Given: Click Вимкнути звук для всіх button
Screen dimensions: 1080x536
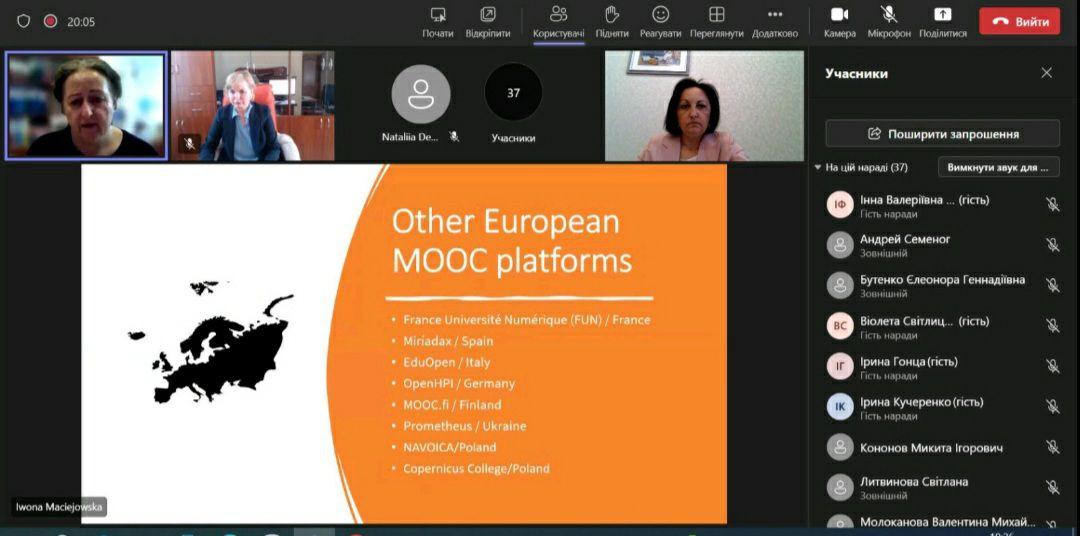Looking at the screenshot, I should point(999,167).
